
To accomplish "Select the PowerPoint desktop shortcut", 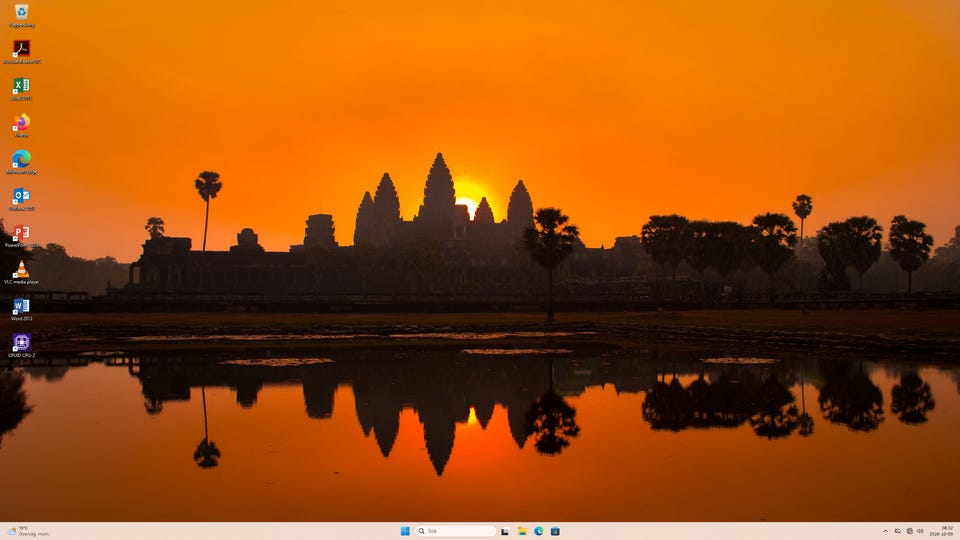I will tap(21, 236).
